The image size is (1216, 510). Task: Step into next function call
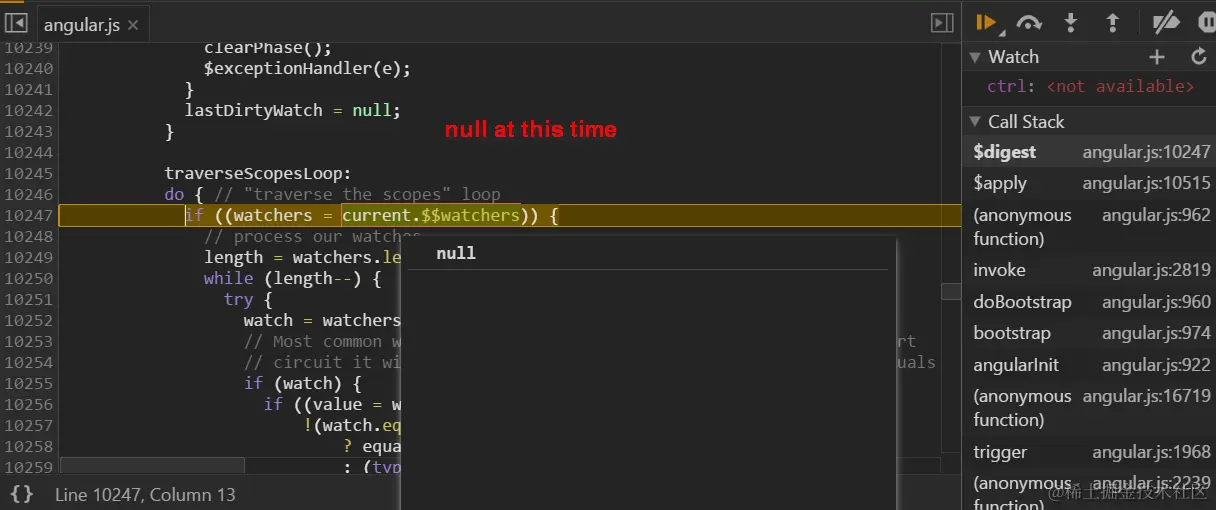click(1071, 22)
